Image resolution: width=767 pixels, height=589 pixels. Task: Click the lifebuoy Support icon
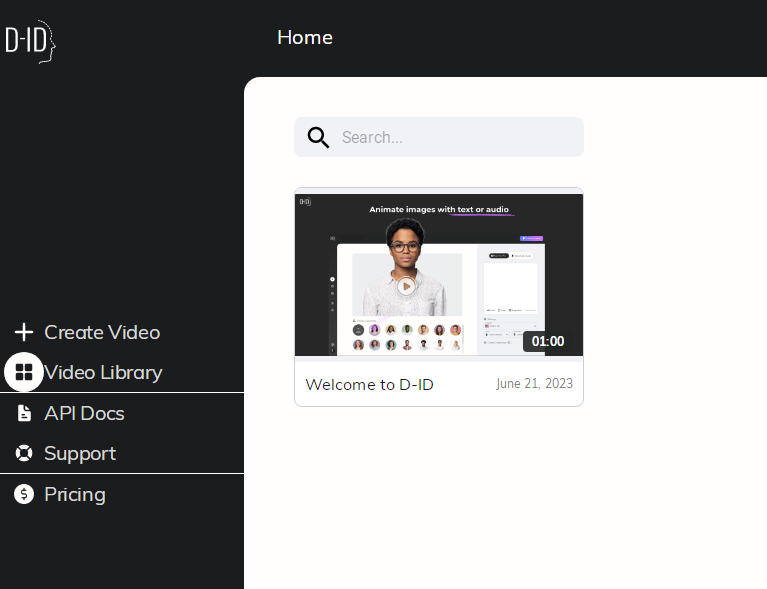(24, 454)
